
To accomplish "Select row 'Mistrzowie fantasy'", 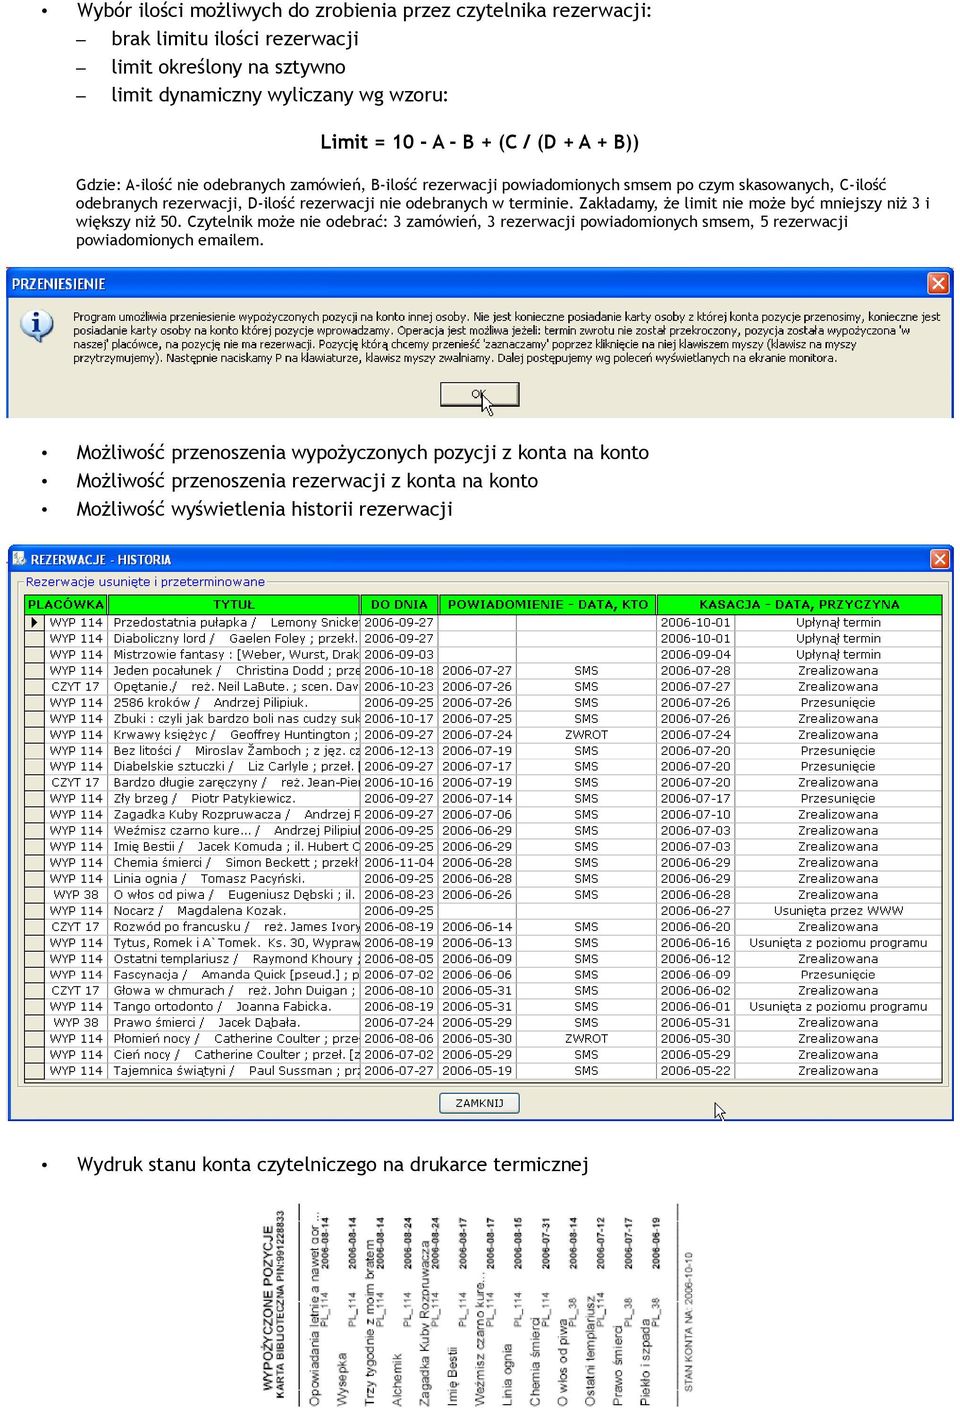I will [x=482, y=654].
